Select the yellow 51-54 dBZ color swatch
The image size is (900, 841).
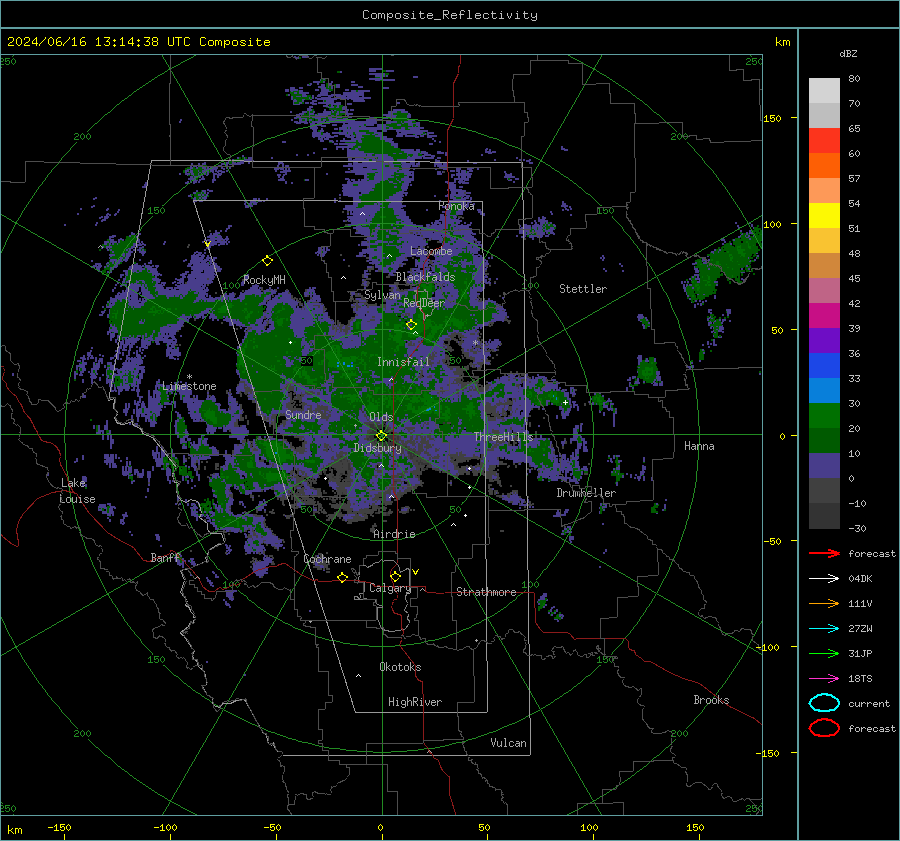(x=824, y=215)
